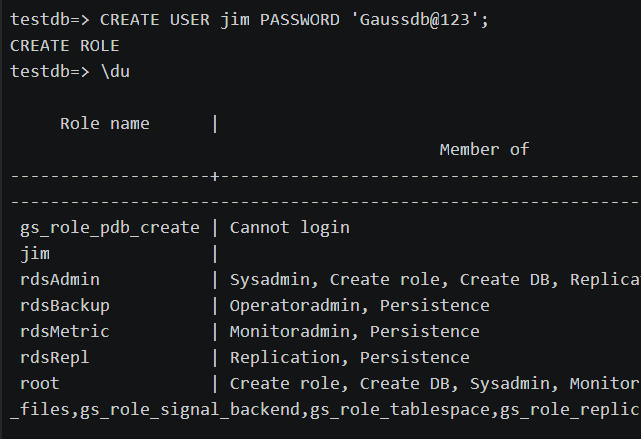Viewport: 641px width, 439px height.
Task: Select the rdsMetric role name
Action: pyautogui.click(x=65, y=332)
